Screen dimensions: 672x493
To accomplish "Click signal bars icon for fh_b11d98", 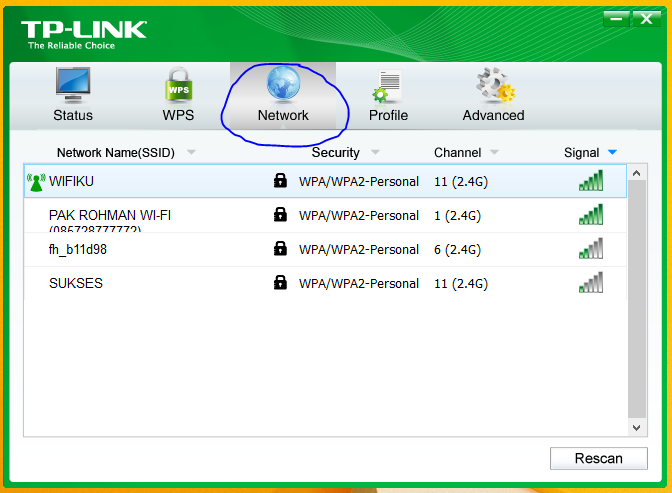I will pyautogui.click(x=591, y=248).
